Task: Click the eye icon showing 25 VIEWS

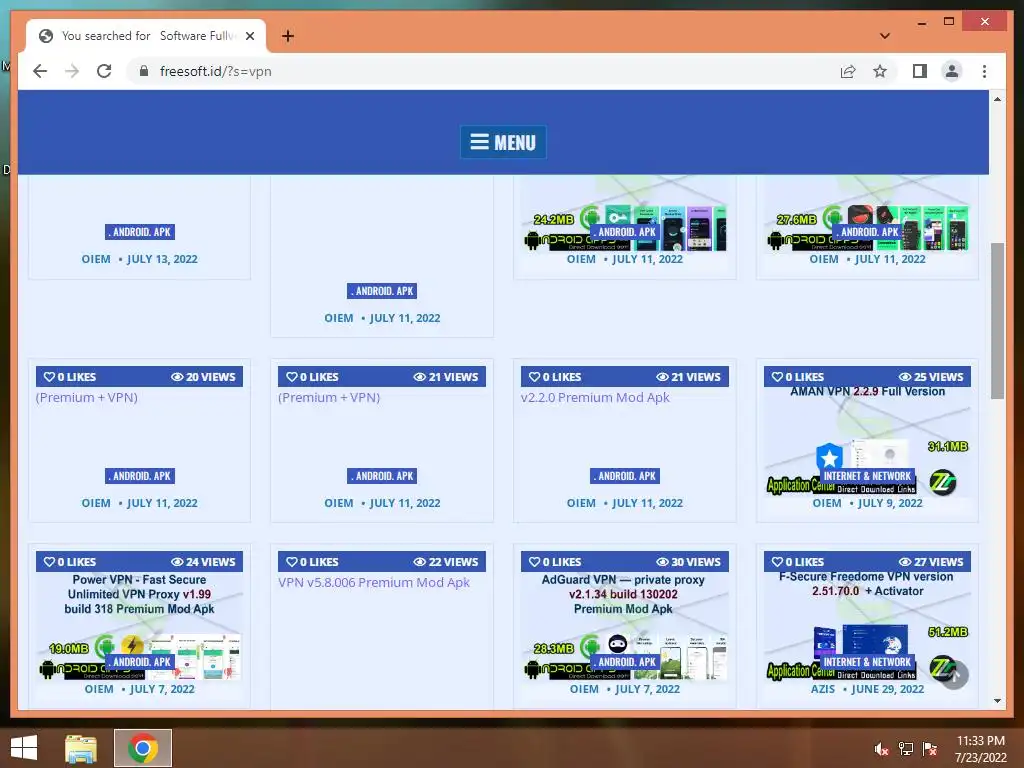Action: [905, 377]
